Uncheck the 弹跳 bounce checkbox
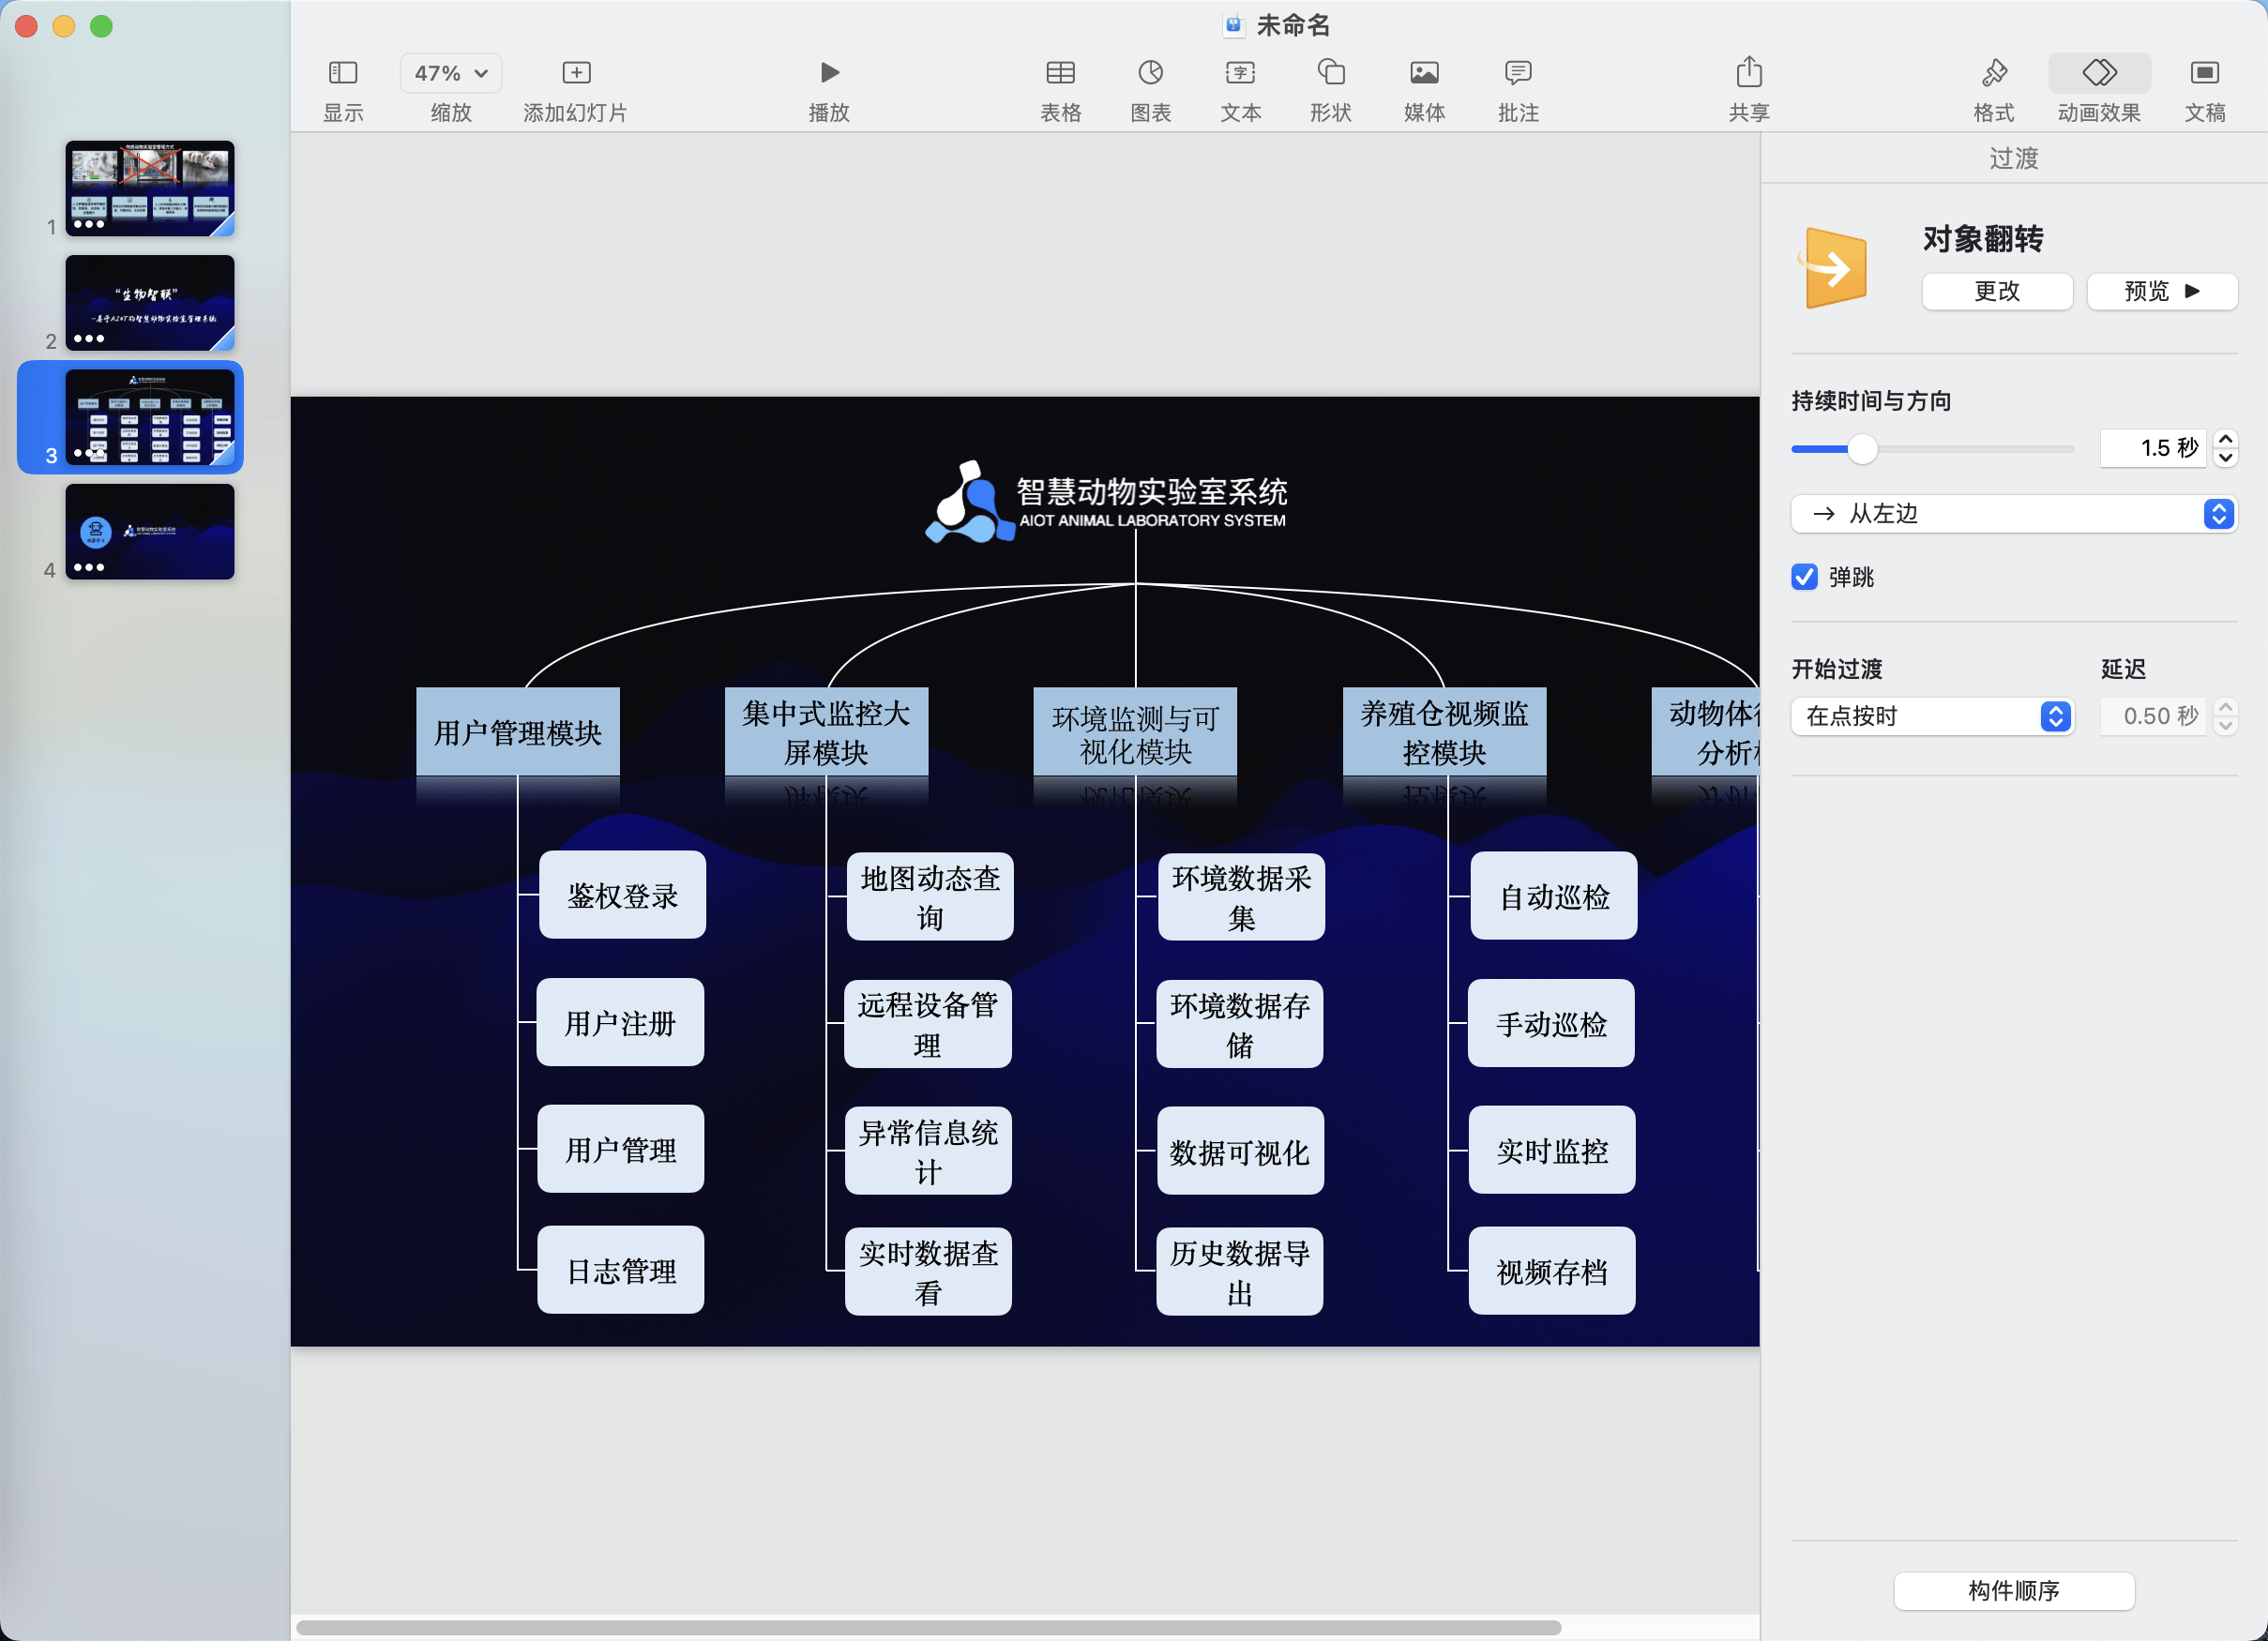2268x1641 pixels. [x=1804, y=577]
